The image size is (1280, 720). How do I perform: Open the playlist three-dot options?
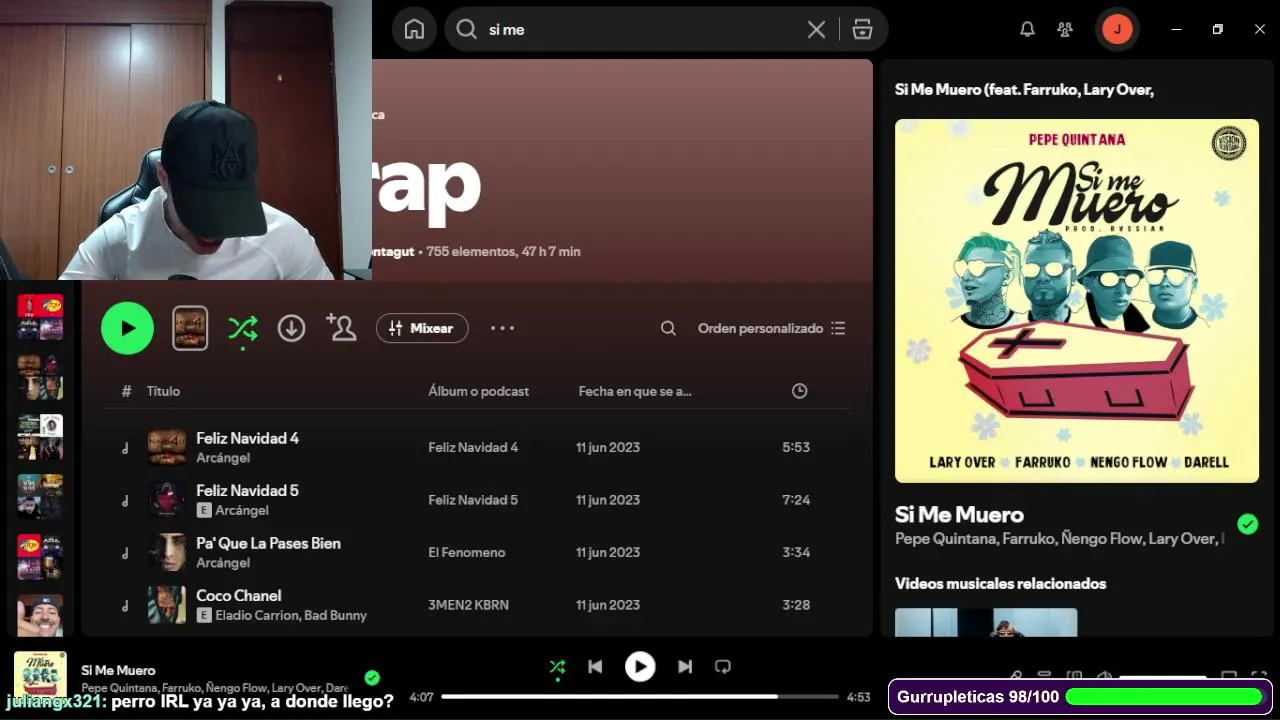point(502,328)
